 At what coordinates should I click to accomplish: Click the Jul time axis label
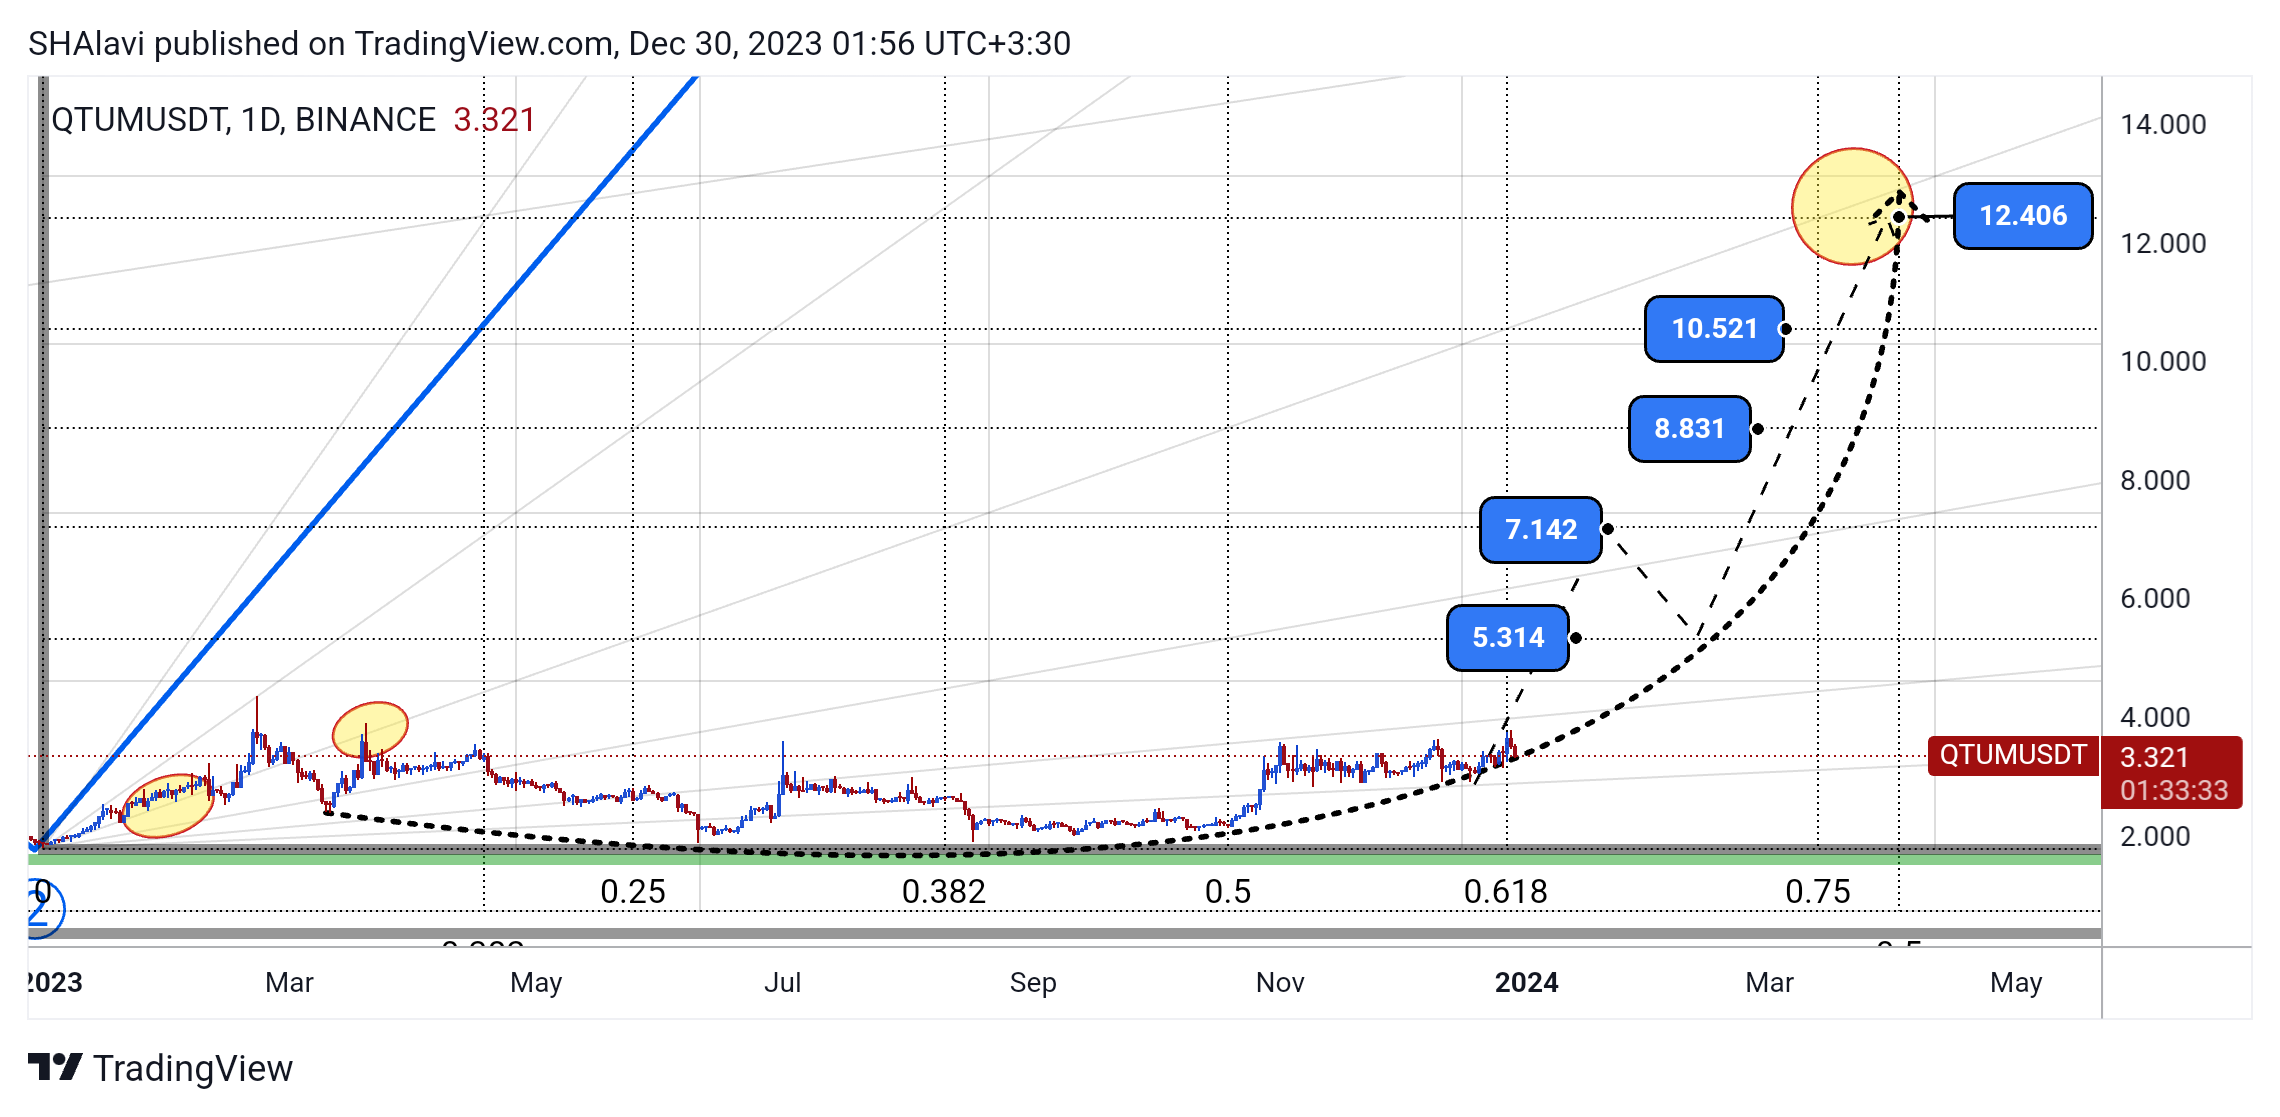point(782,983)
